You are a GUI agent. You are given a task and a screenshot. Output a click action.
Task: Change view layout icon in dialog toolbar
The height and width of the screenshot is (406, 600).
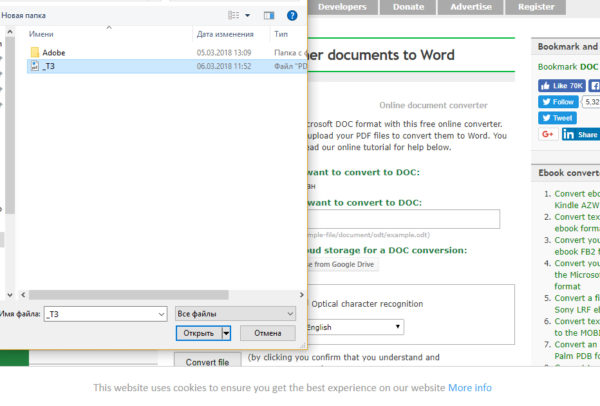[233, 15]
